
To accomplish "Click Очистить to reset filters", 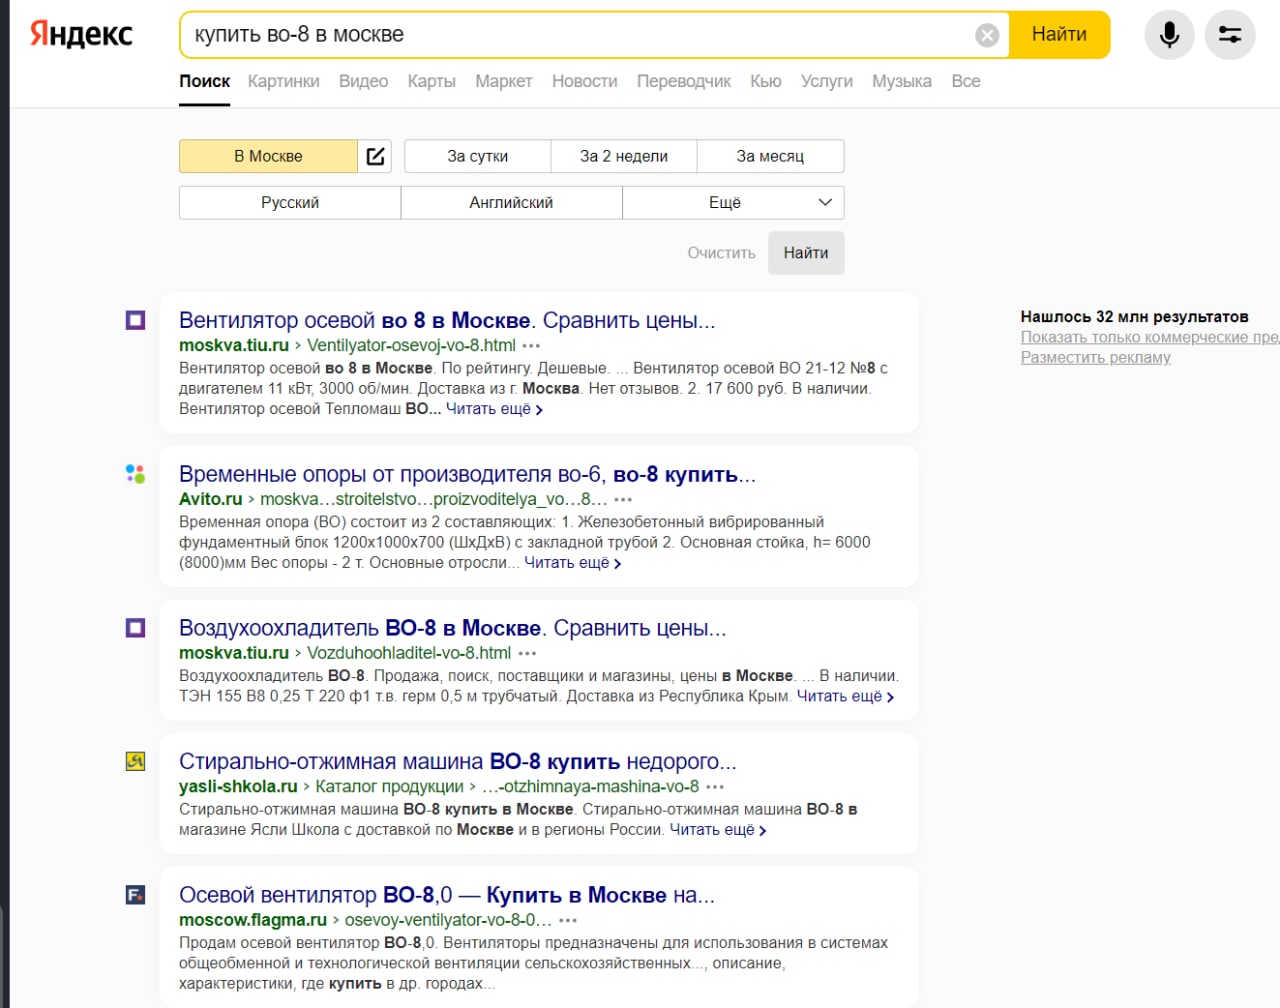I will click(x=721, y=253).
